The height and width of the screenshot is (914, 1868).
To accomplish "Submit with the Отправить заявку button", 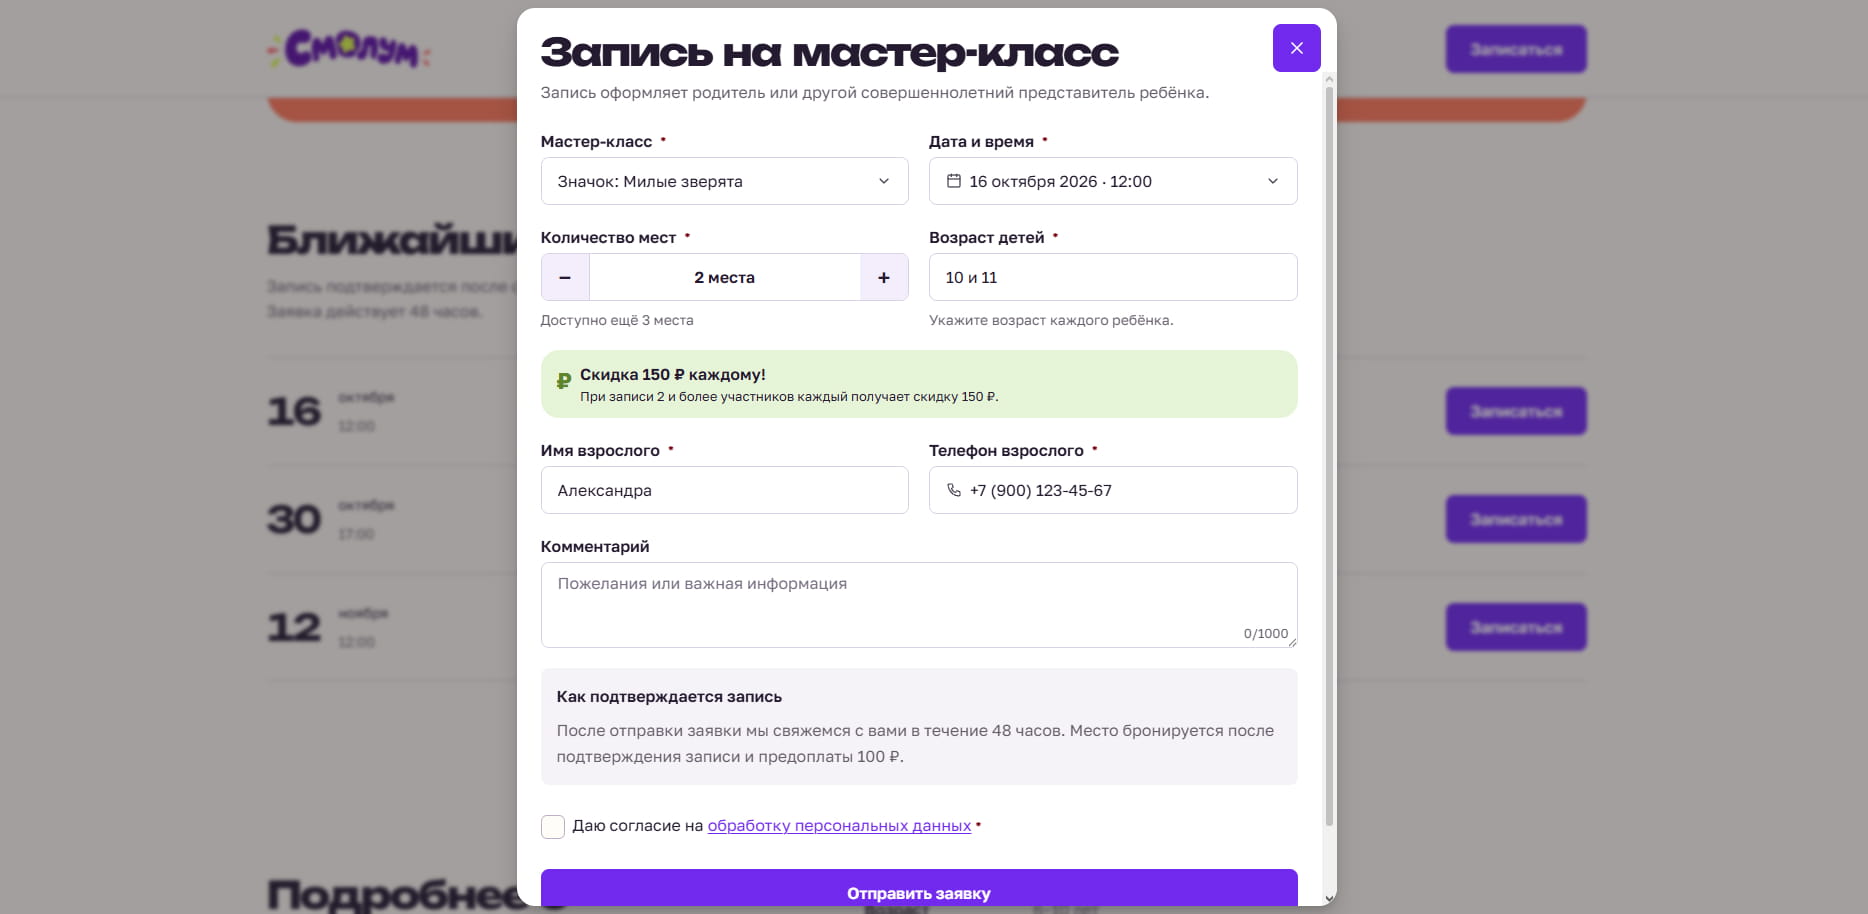I will pyautogui.click(x=919, y=888).
